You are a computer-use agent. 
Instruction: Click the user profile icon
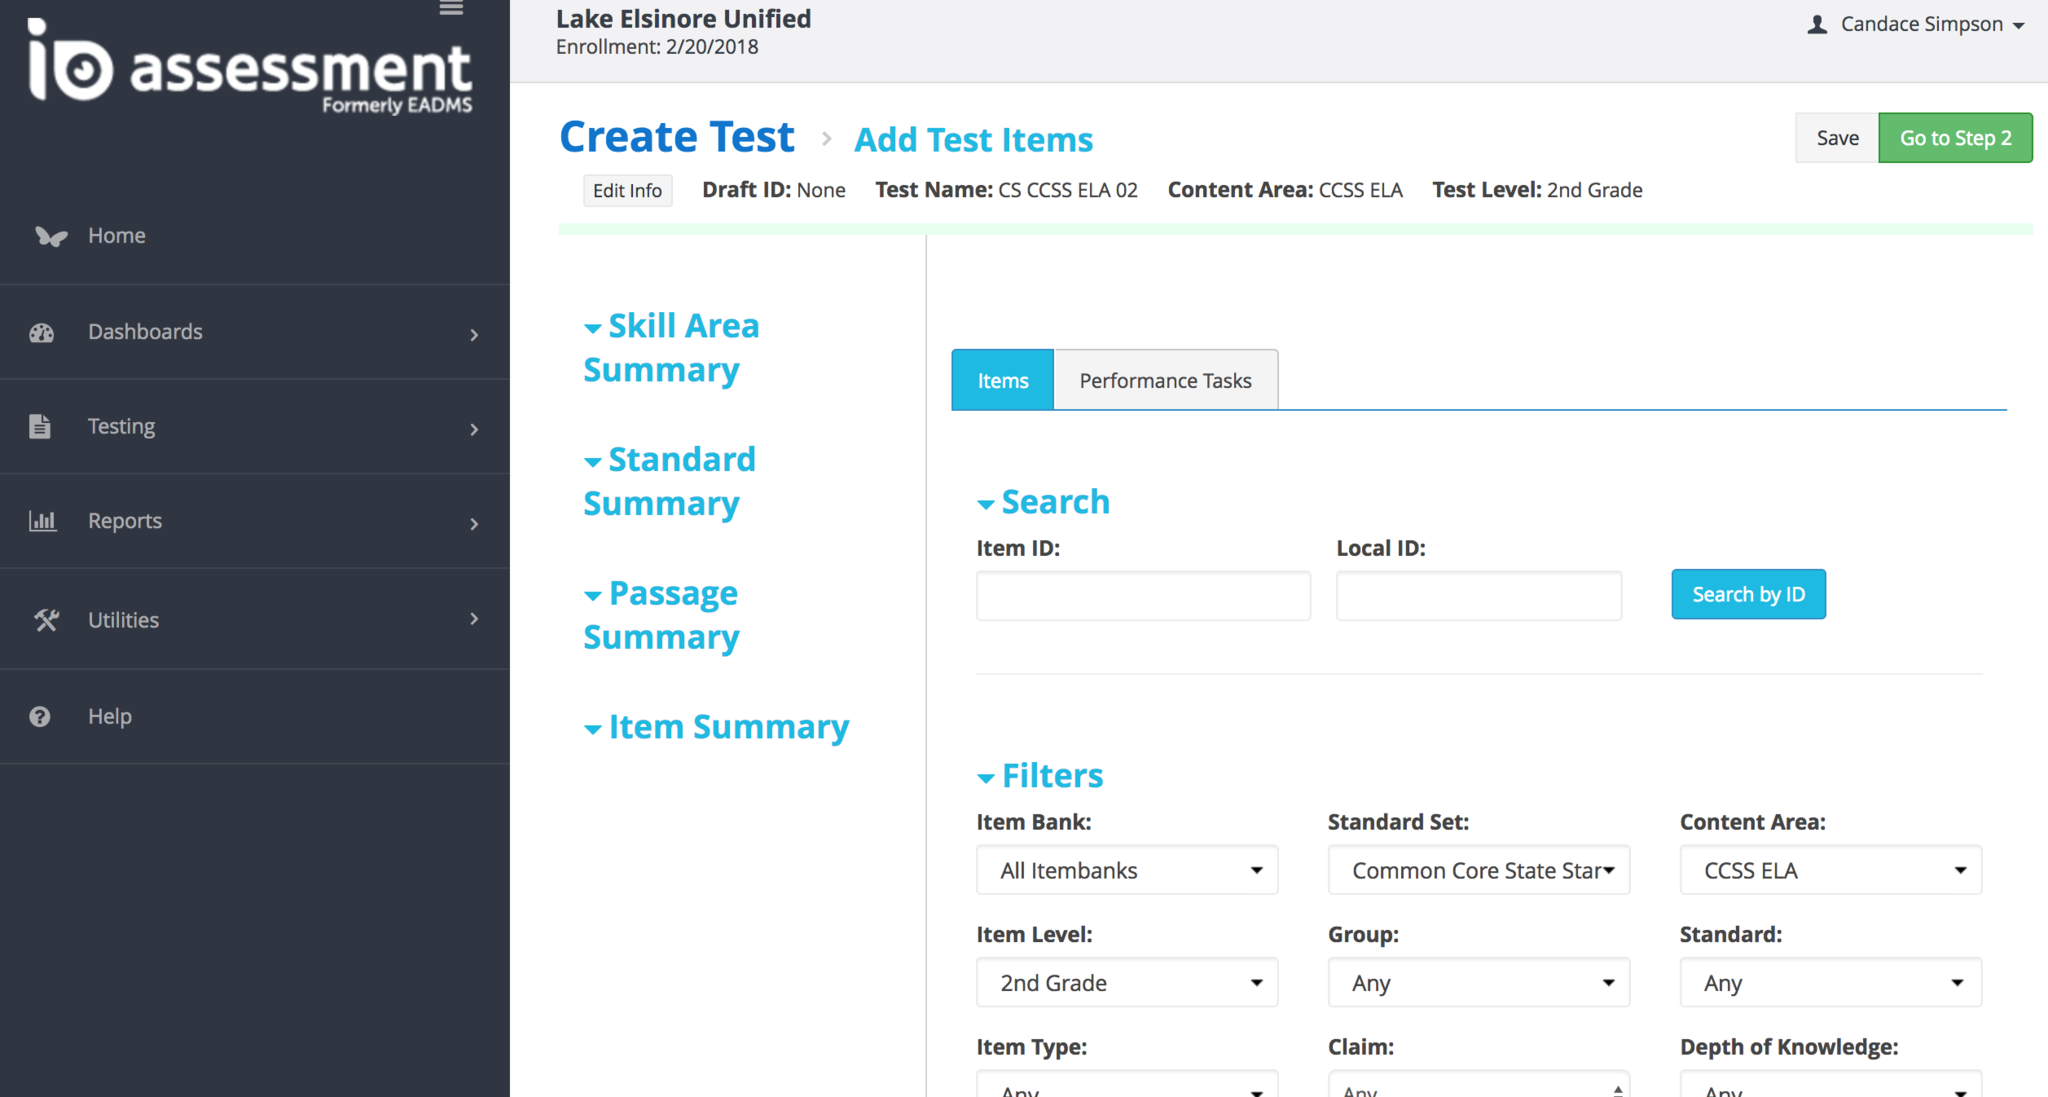(x=1817, y=25)
